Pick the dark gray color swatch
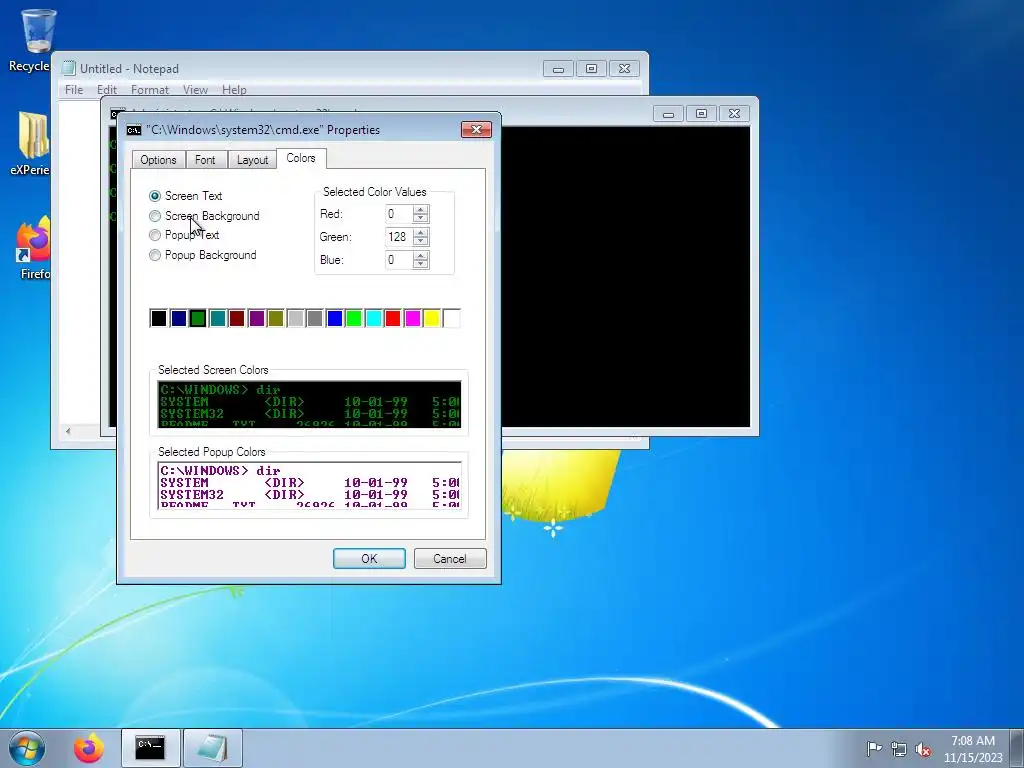The height and width of the screenshot is (768, 1024). pyautogui.click(x=315, y=318)
